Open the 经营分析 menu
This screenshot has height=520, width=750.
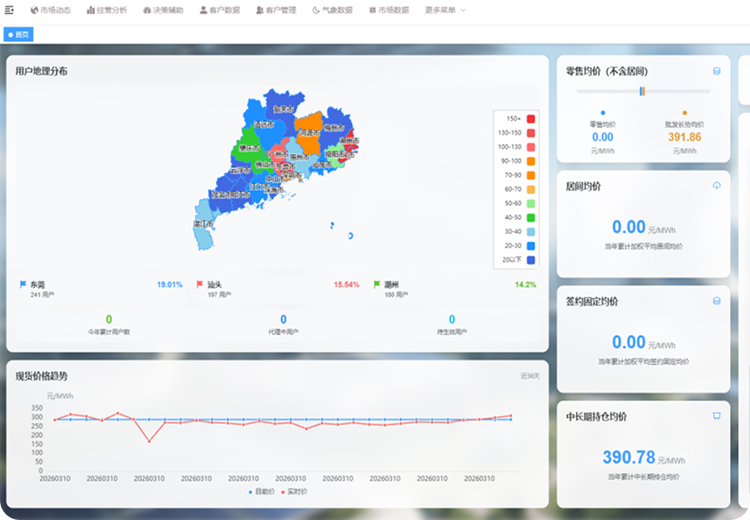[107, 10]
